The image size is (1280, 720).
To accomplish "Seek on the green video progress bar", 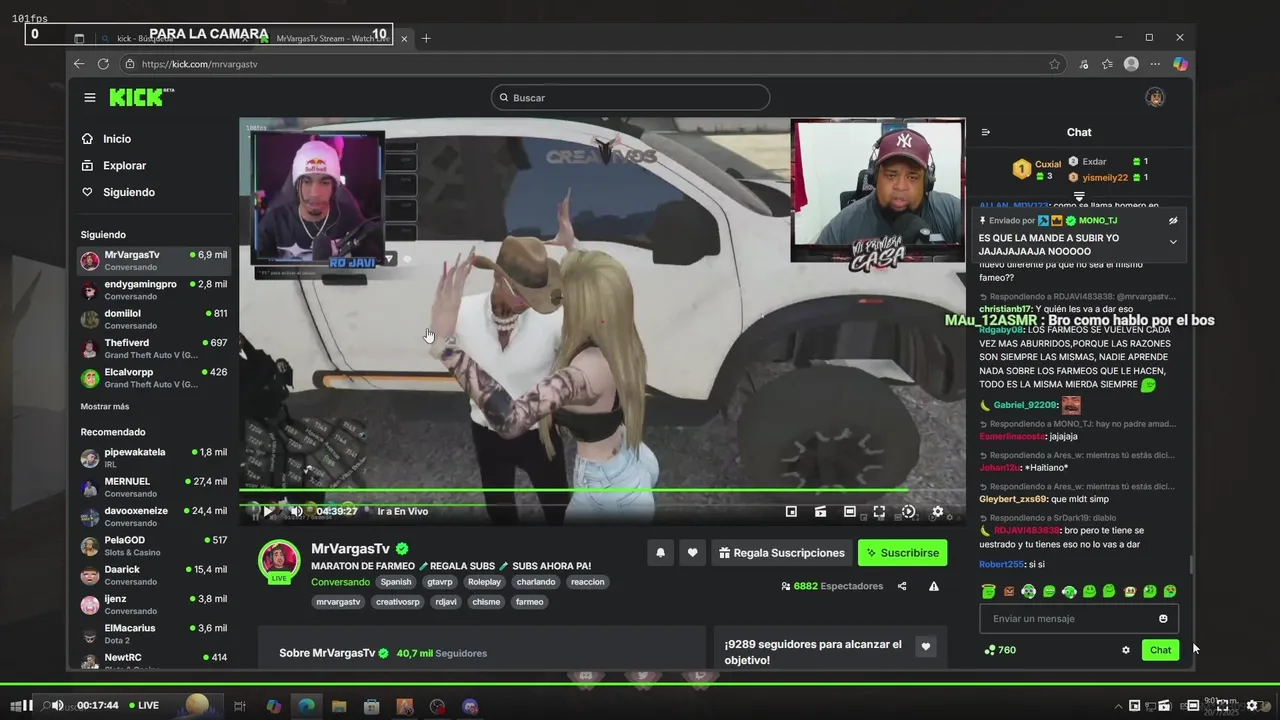I will click(x=602, y=490).
